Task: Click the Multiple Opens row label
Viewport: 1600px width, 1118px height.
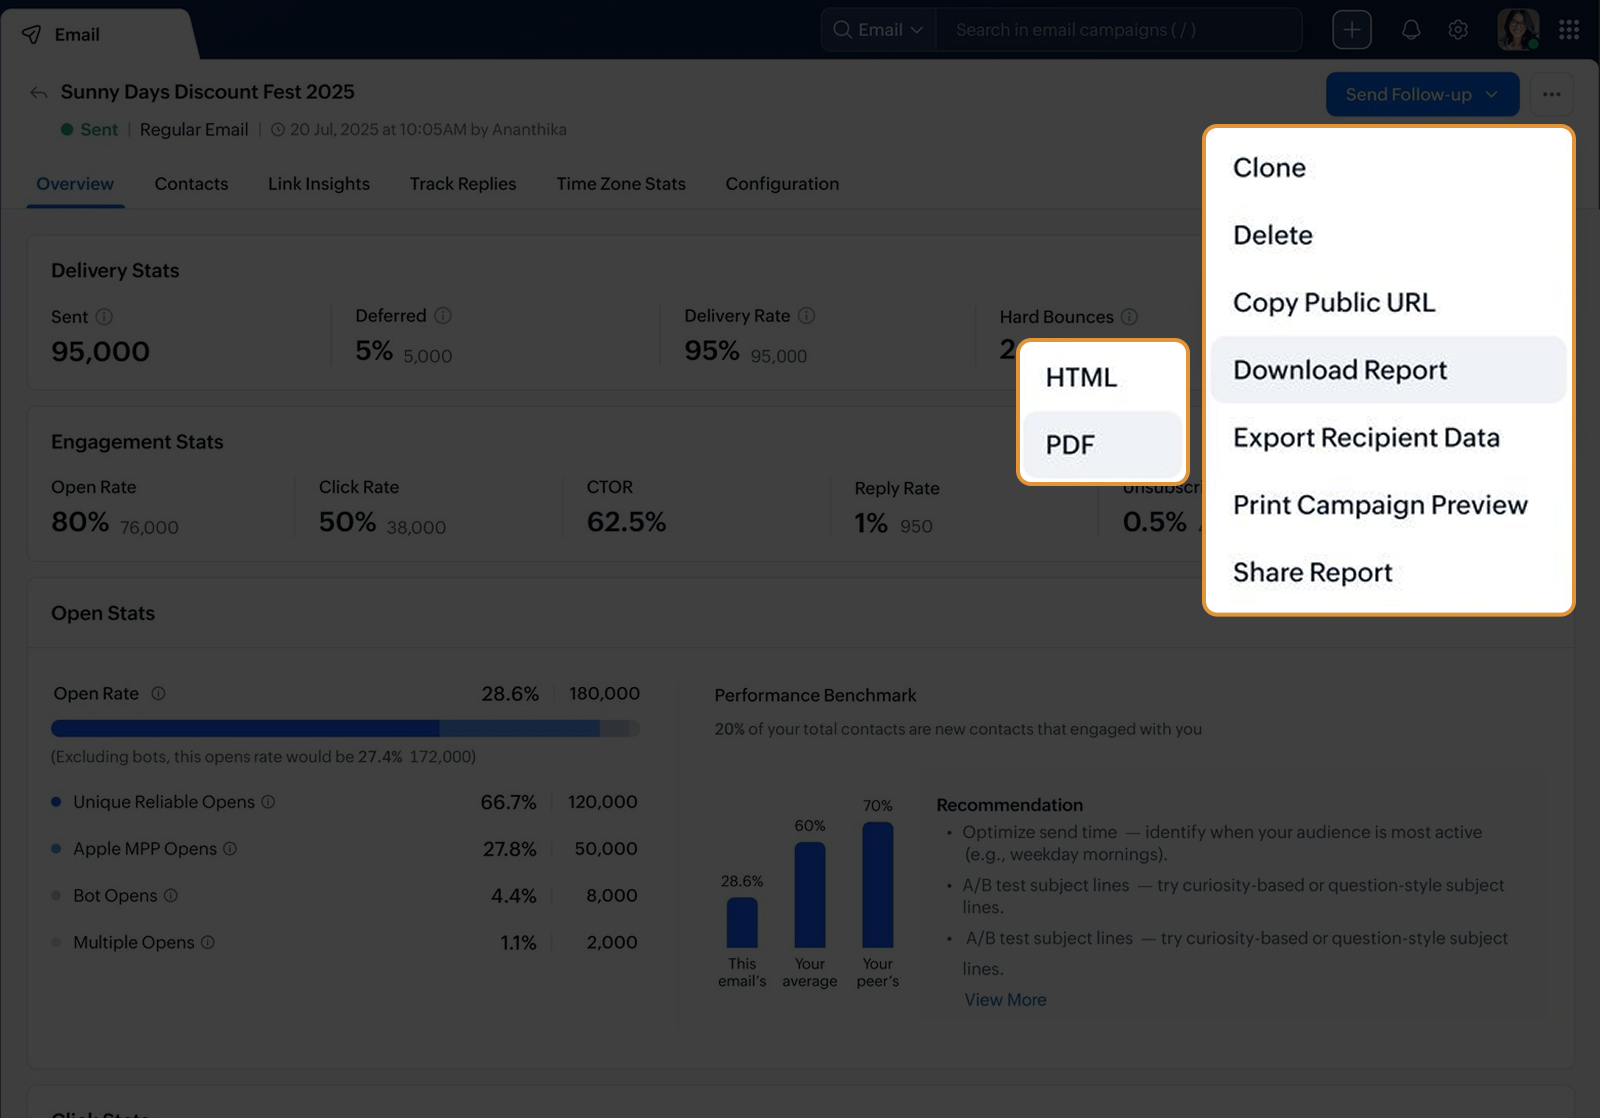Action: pyautogui.click(x=134, y=942)
